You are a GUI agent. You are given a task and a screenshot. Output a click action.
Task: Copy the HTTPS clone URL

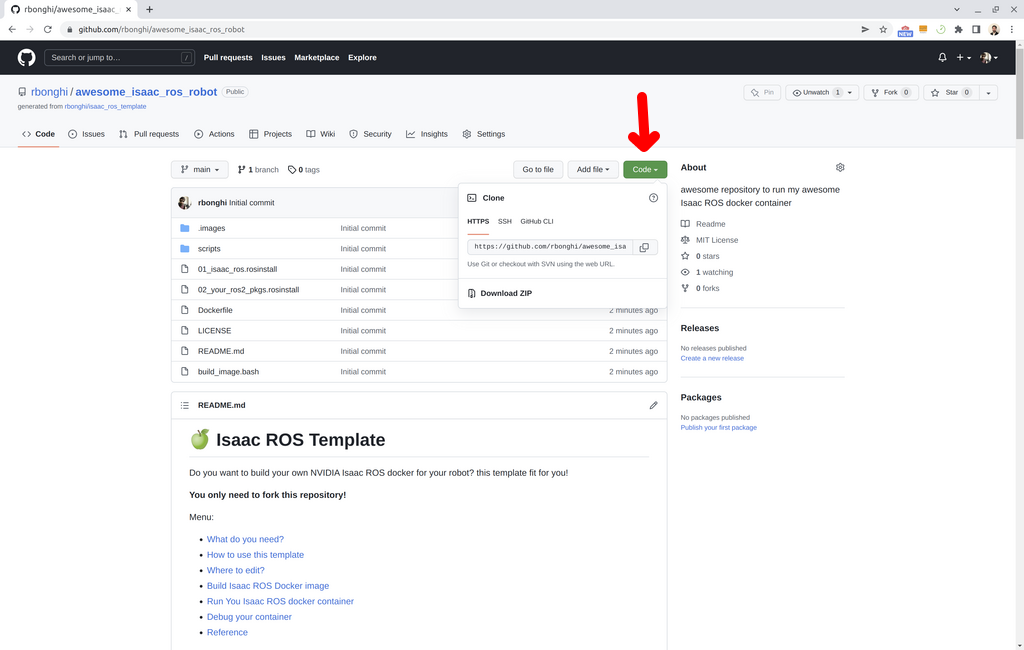pos(644,247)
